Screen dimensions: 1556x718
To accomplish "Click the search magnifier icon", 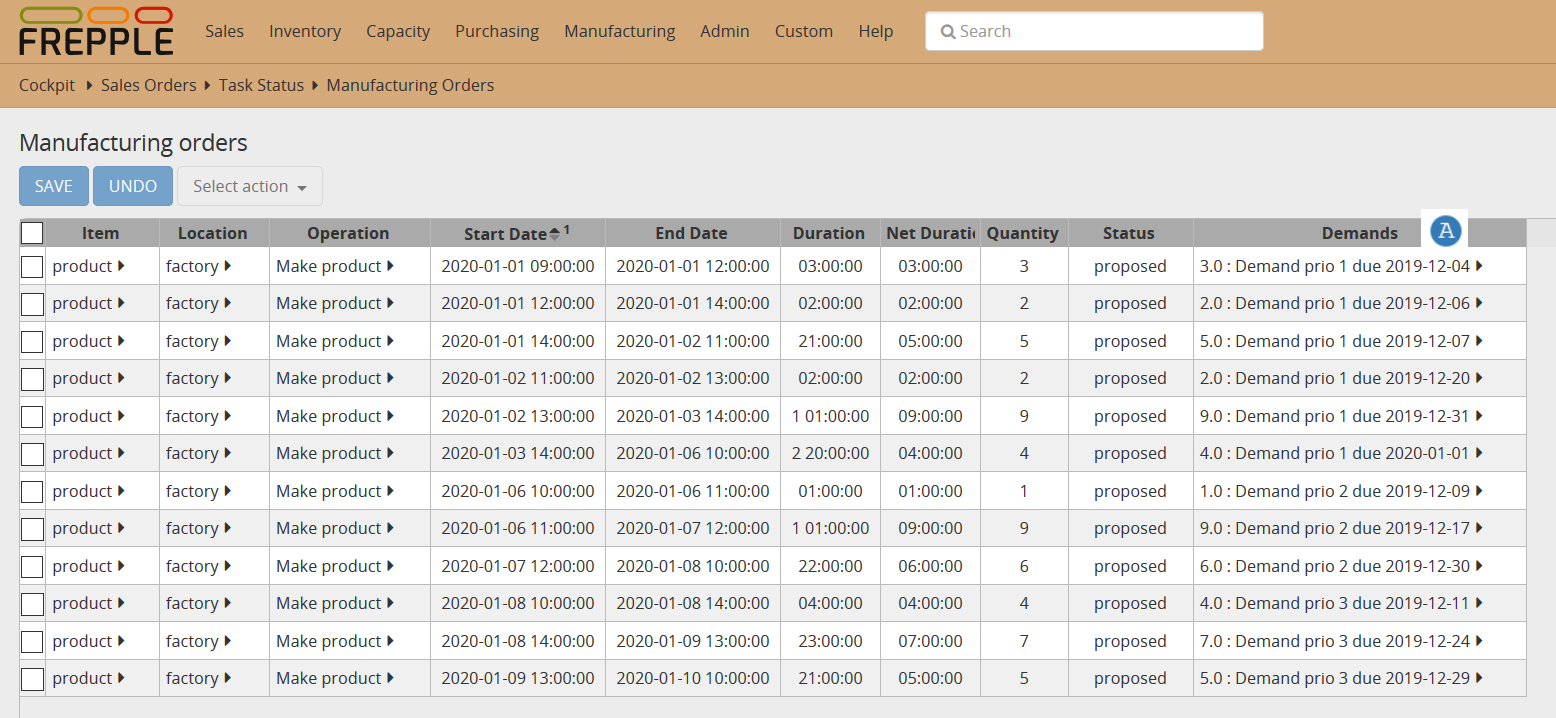I will [948, 31].
